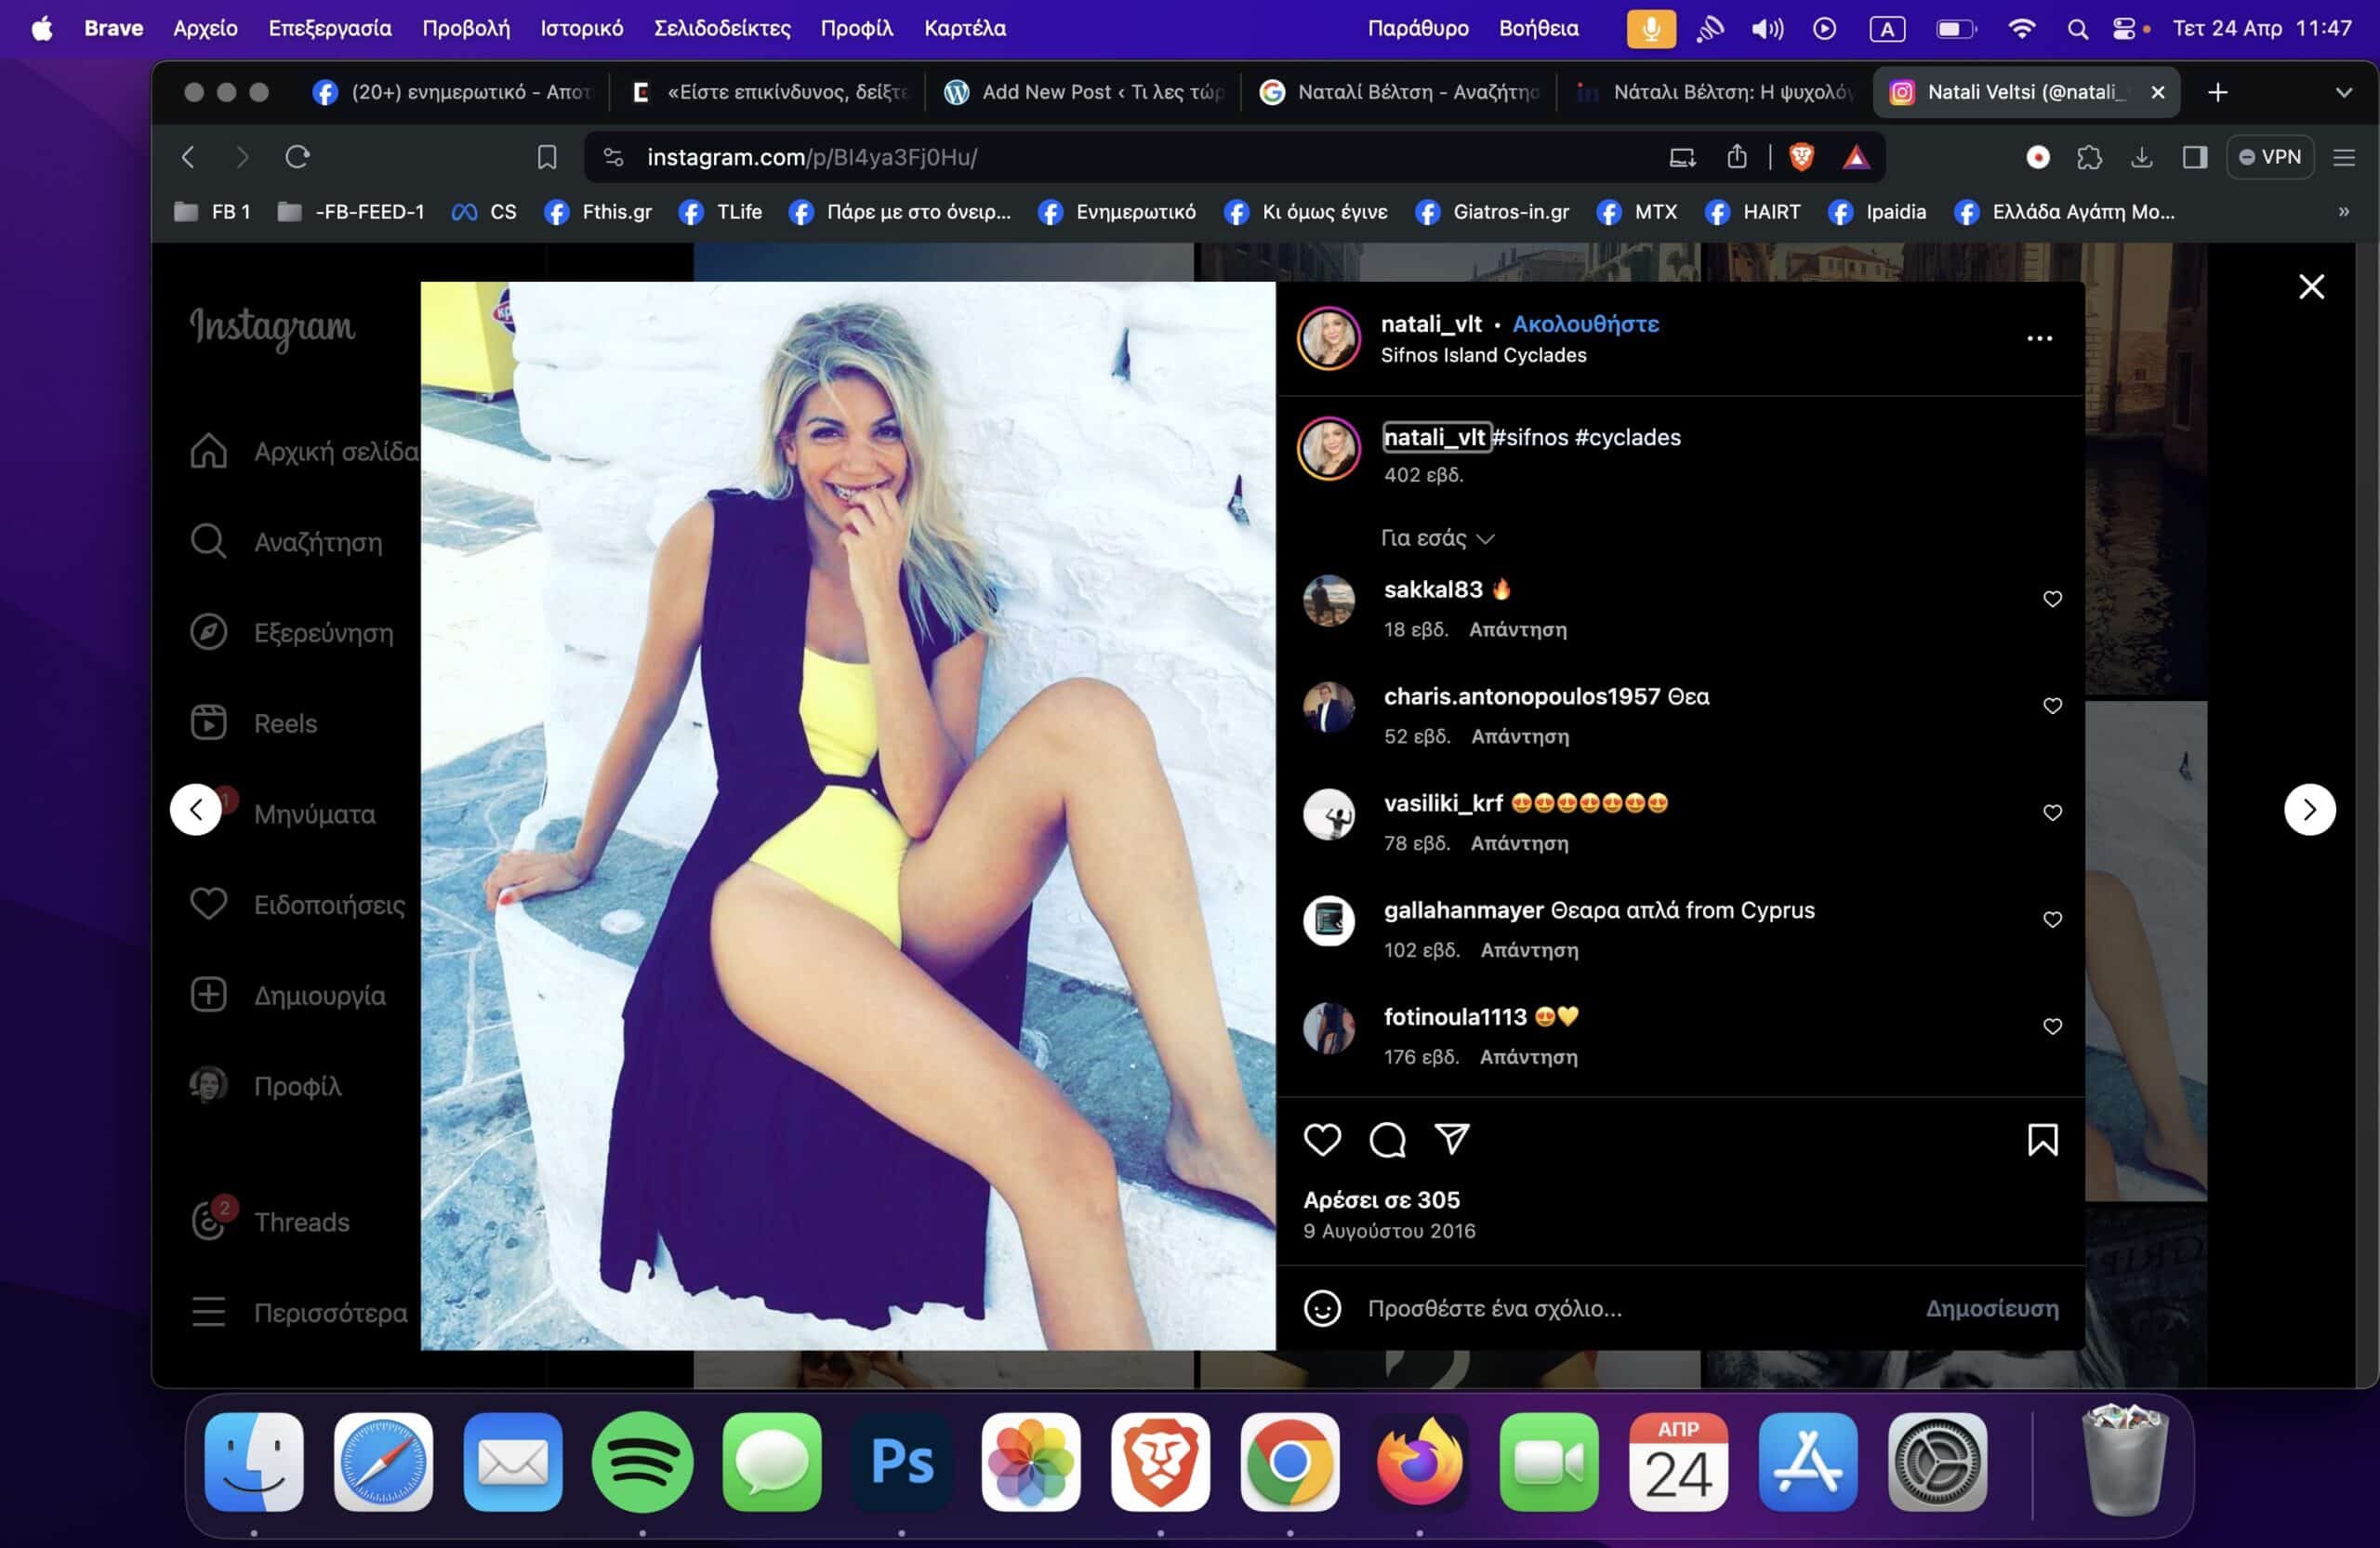Open the Brave extensions puzzle icon
The width and height of the screenshot is (2380, 1548).
point(2089,157)
